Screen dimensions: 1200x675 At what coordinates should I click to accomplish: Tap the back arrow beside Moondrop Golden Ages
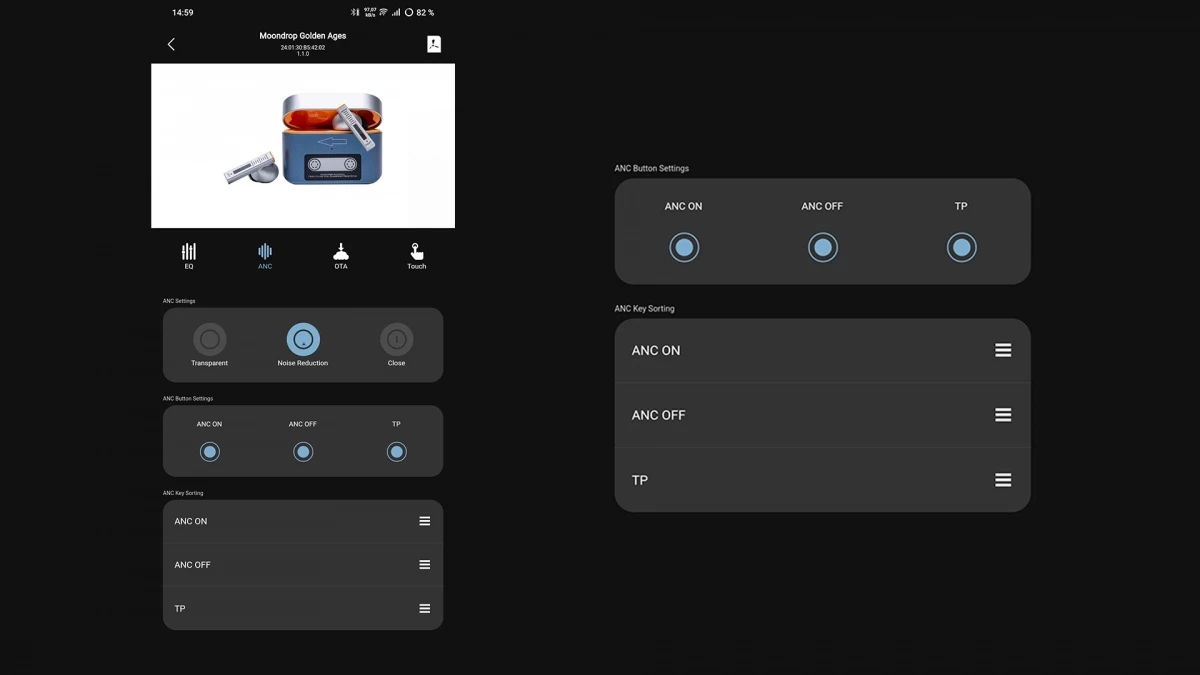coord(171,44)
